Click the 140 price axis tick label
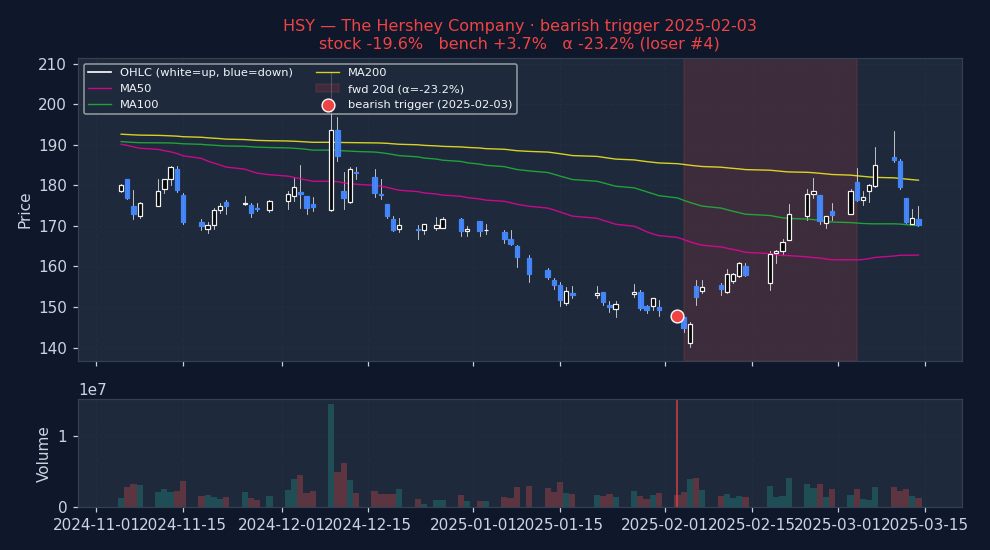The image size is (990, 550). tap(51, 348)
